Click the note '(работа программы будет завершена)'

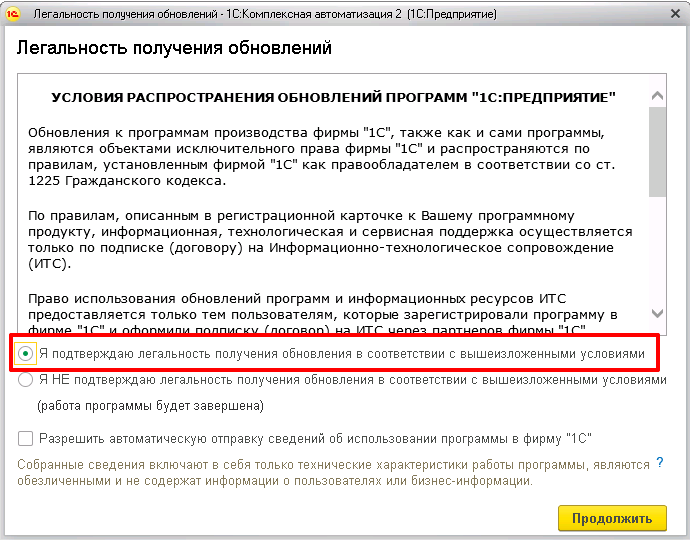150,405
